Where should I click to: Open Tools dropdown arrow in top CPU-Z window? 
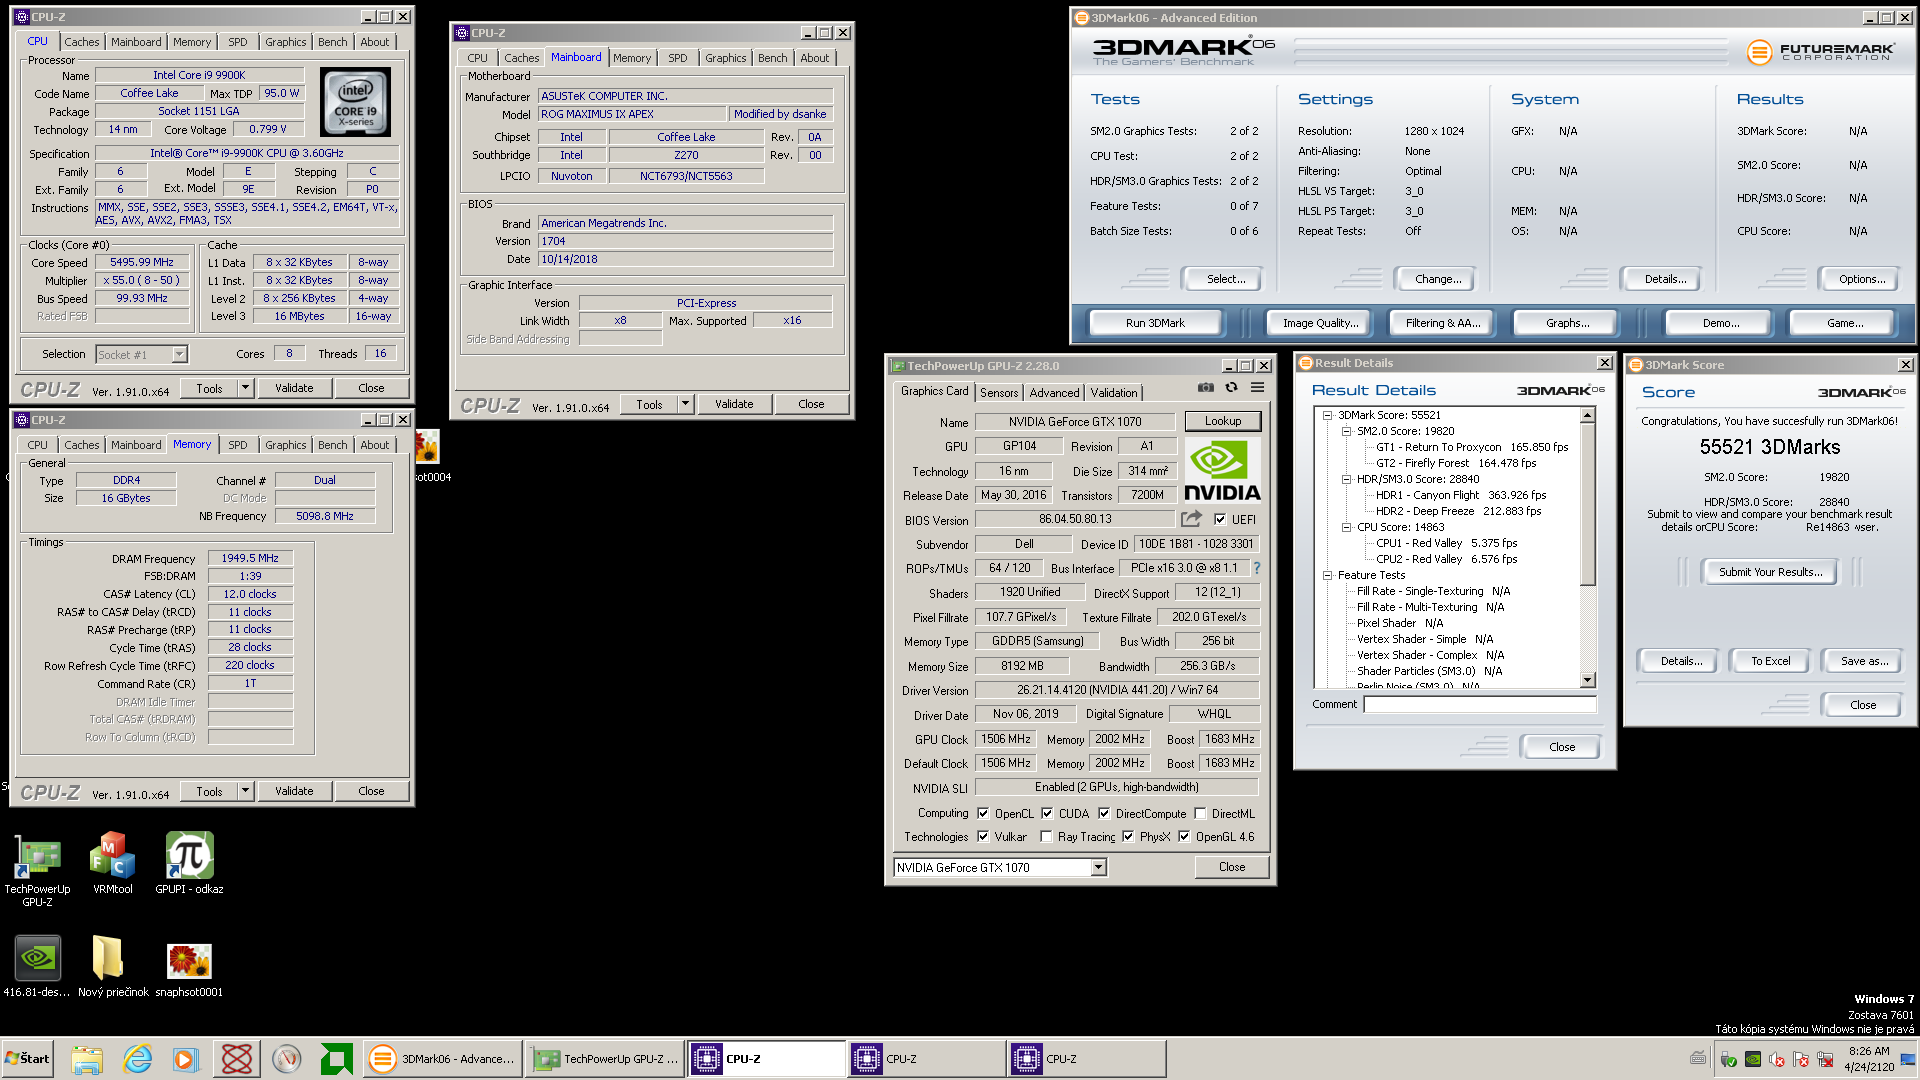point(245,388)
